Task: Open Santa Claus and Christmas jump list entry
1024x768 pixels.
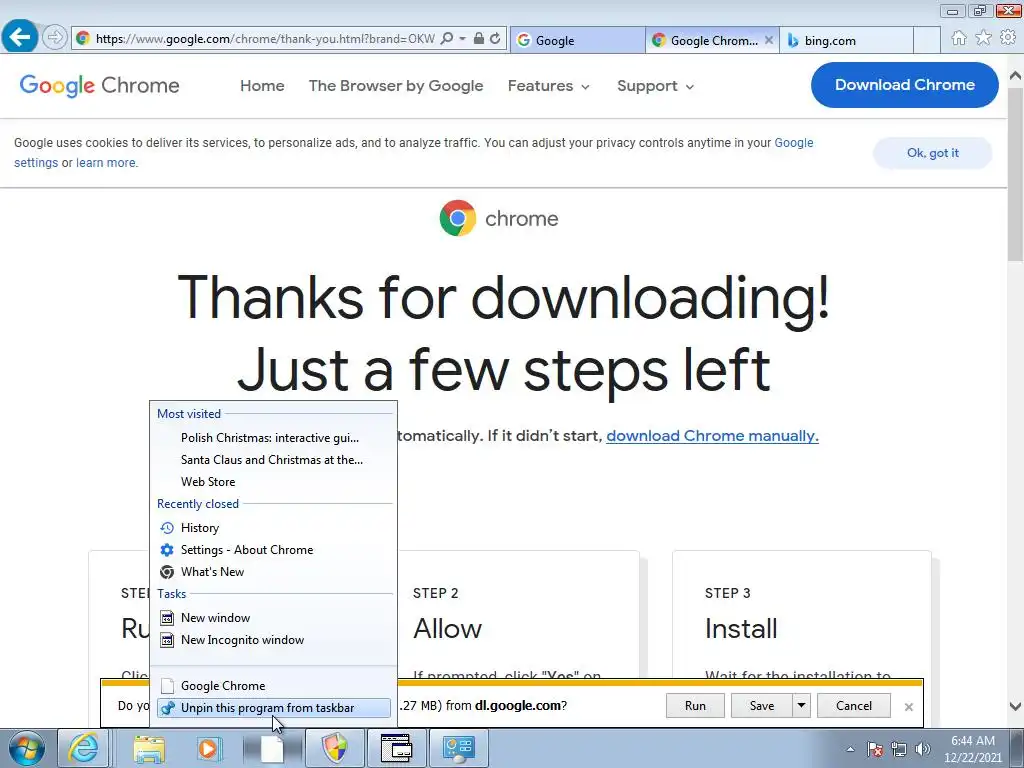Action: [274, 460]
